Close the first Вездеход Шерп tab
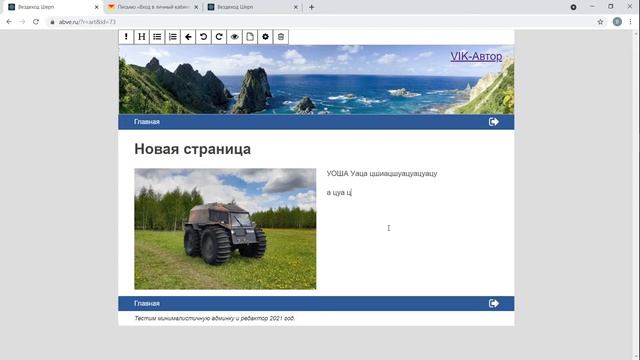 (x=96, y=7)
